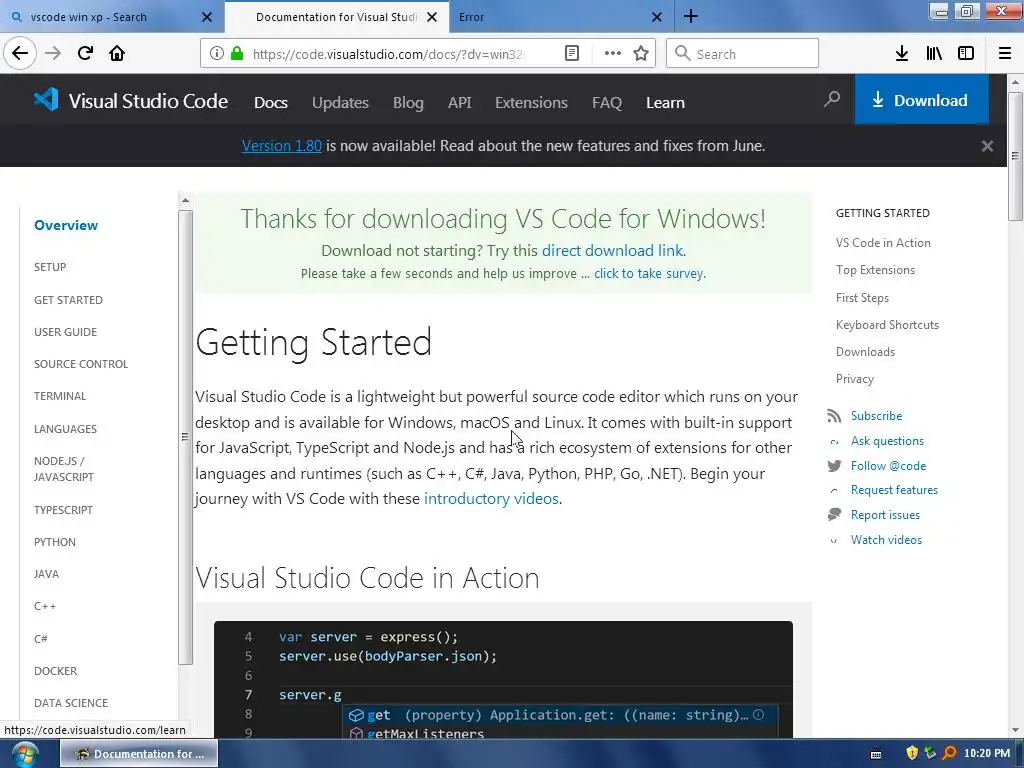
Task: Click the direct download link
Action: 613,251
